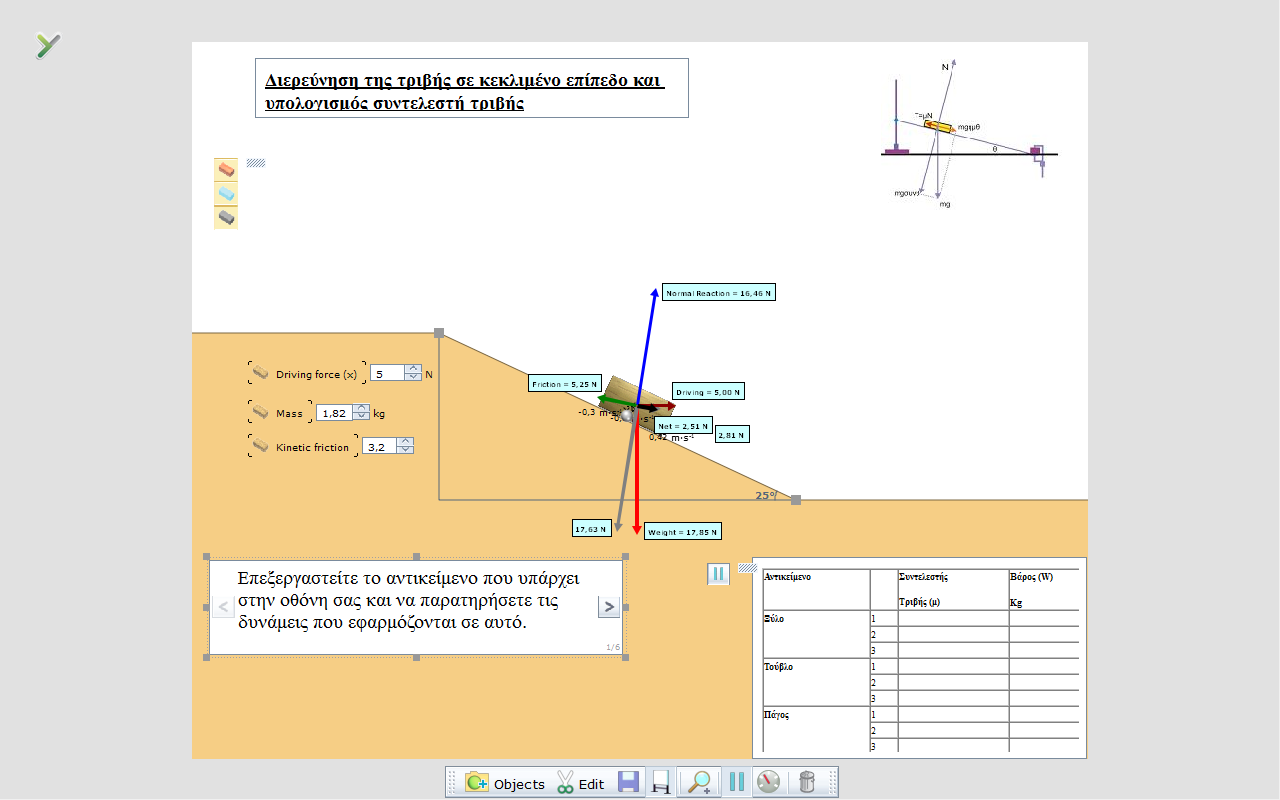Click the wood block icon beside Kinetic friction
Viewport: 1280px width, 800px height.
tap(260, 446)
